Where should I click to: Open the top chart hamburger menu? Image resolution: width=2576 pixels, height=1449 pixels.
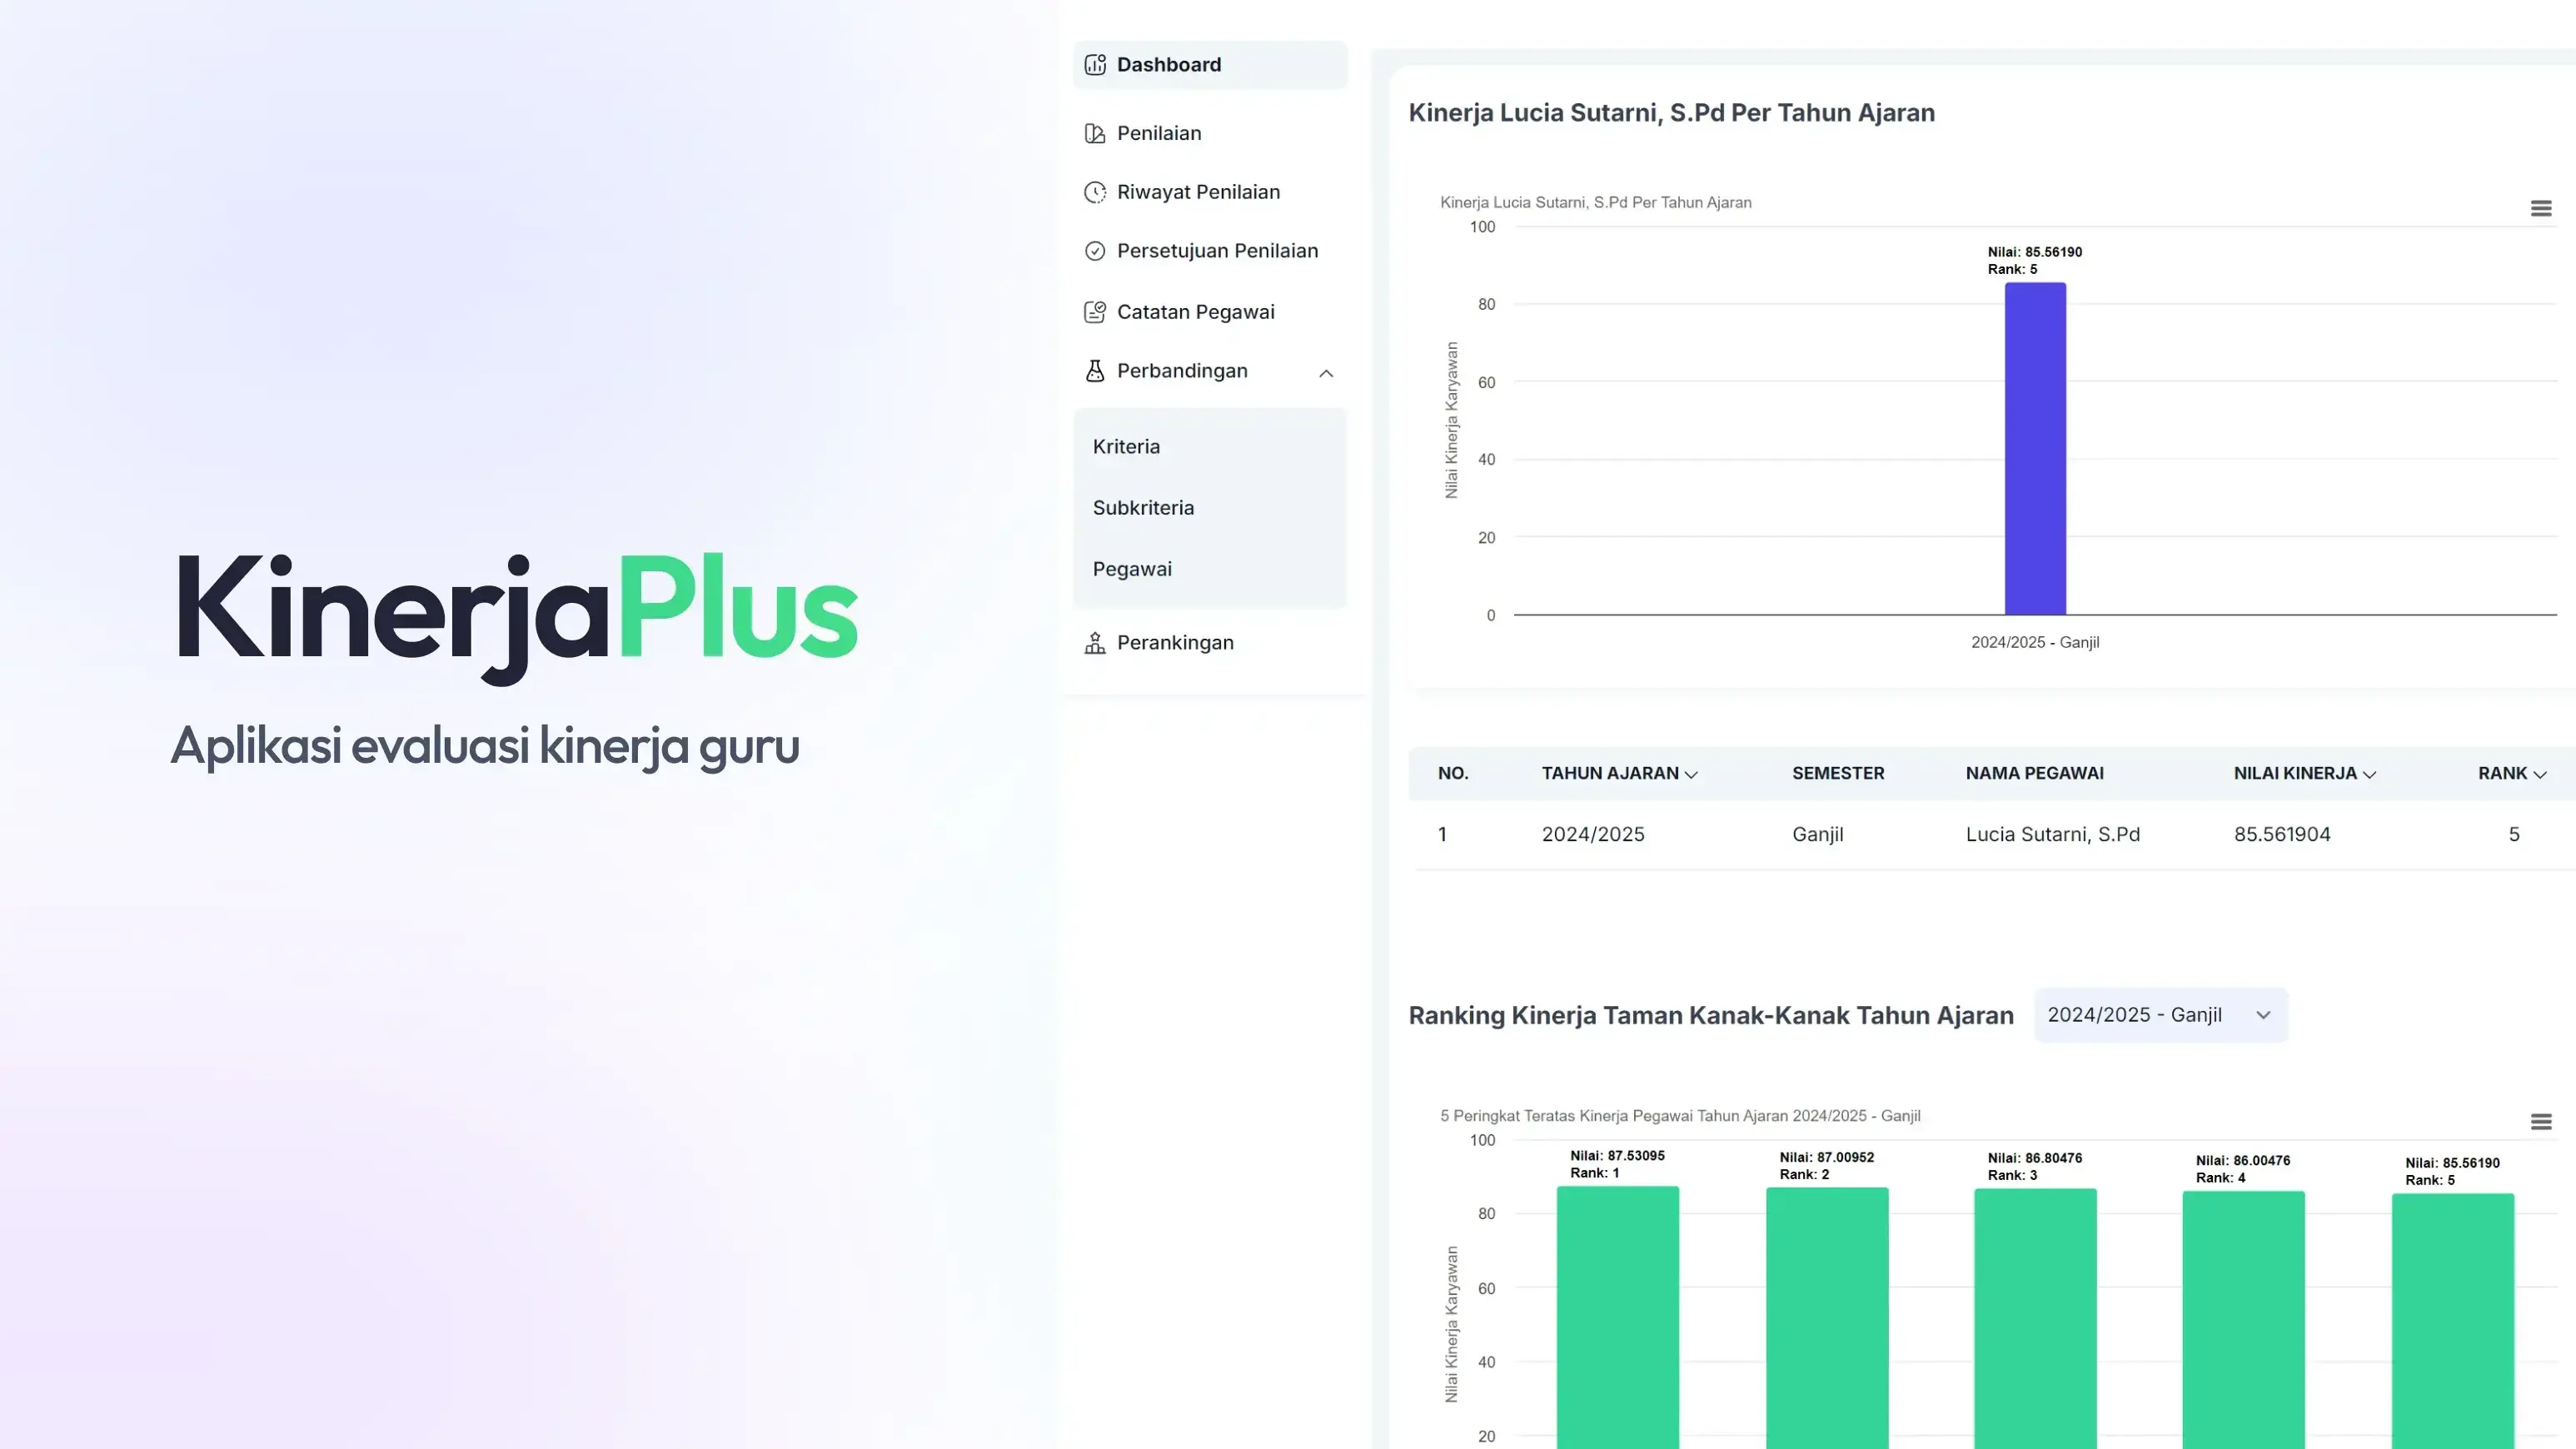point(2541,209)
